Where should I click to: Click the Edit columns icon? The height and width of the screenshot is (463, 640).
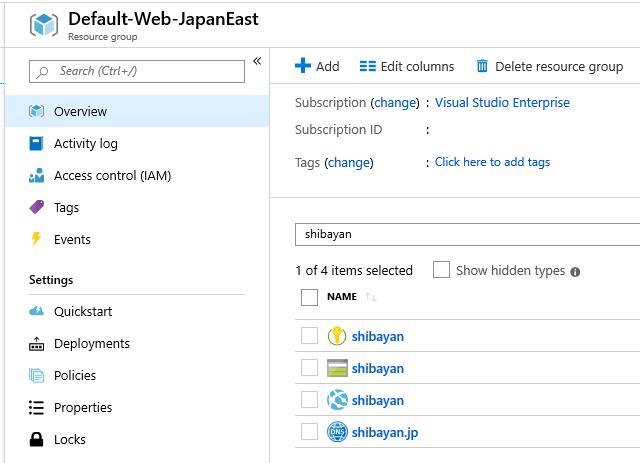point(368,66)
